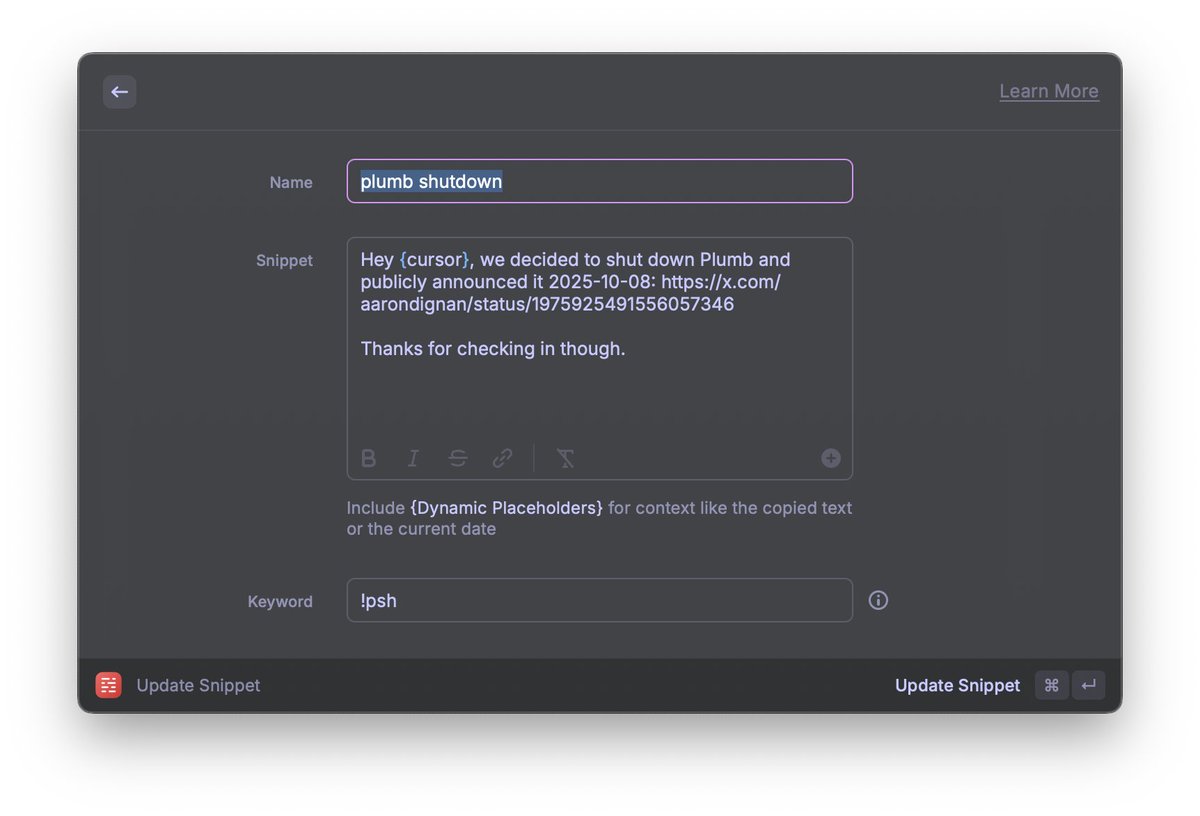The height and width of the screenshot is (816, 1200).
Task: Open the plus menu to insert a placeholder
Action: pos(831,458)
